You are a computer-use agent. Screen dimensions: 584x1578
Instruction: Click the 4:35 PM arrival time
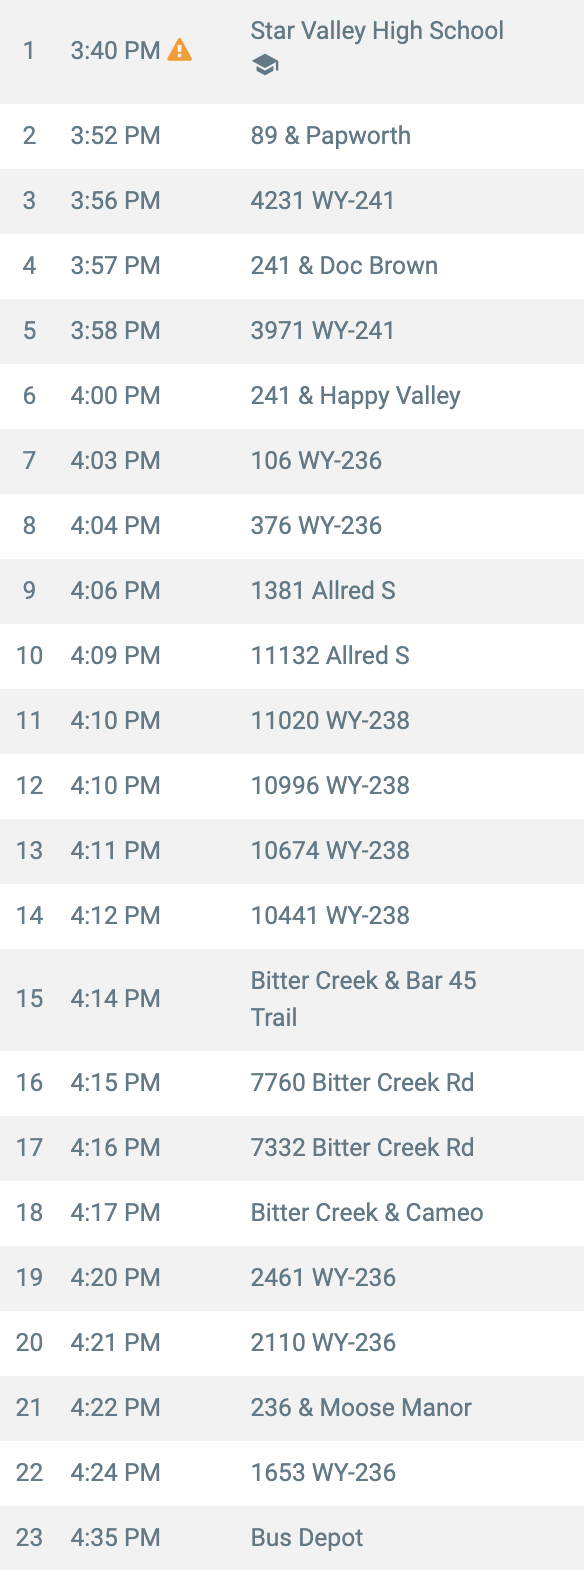[115, 1538]
